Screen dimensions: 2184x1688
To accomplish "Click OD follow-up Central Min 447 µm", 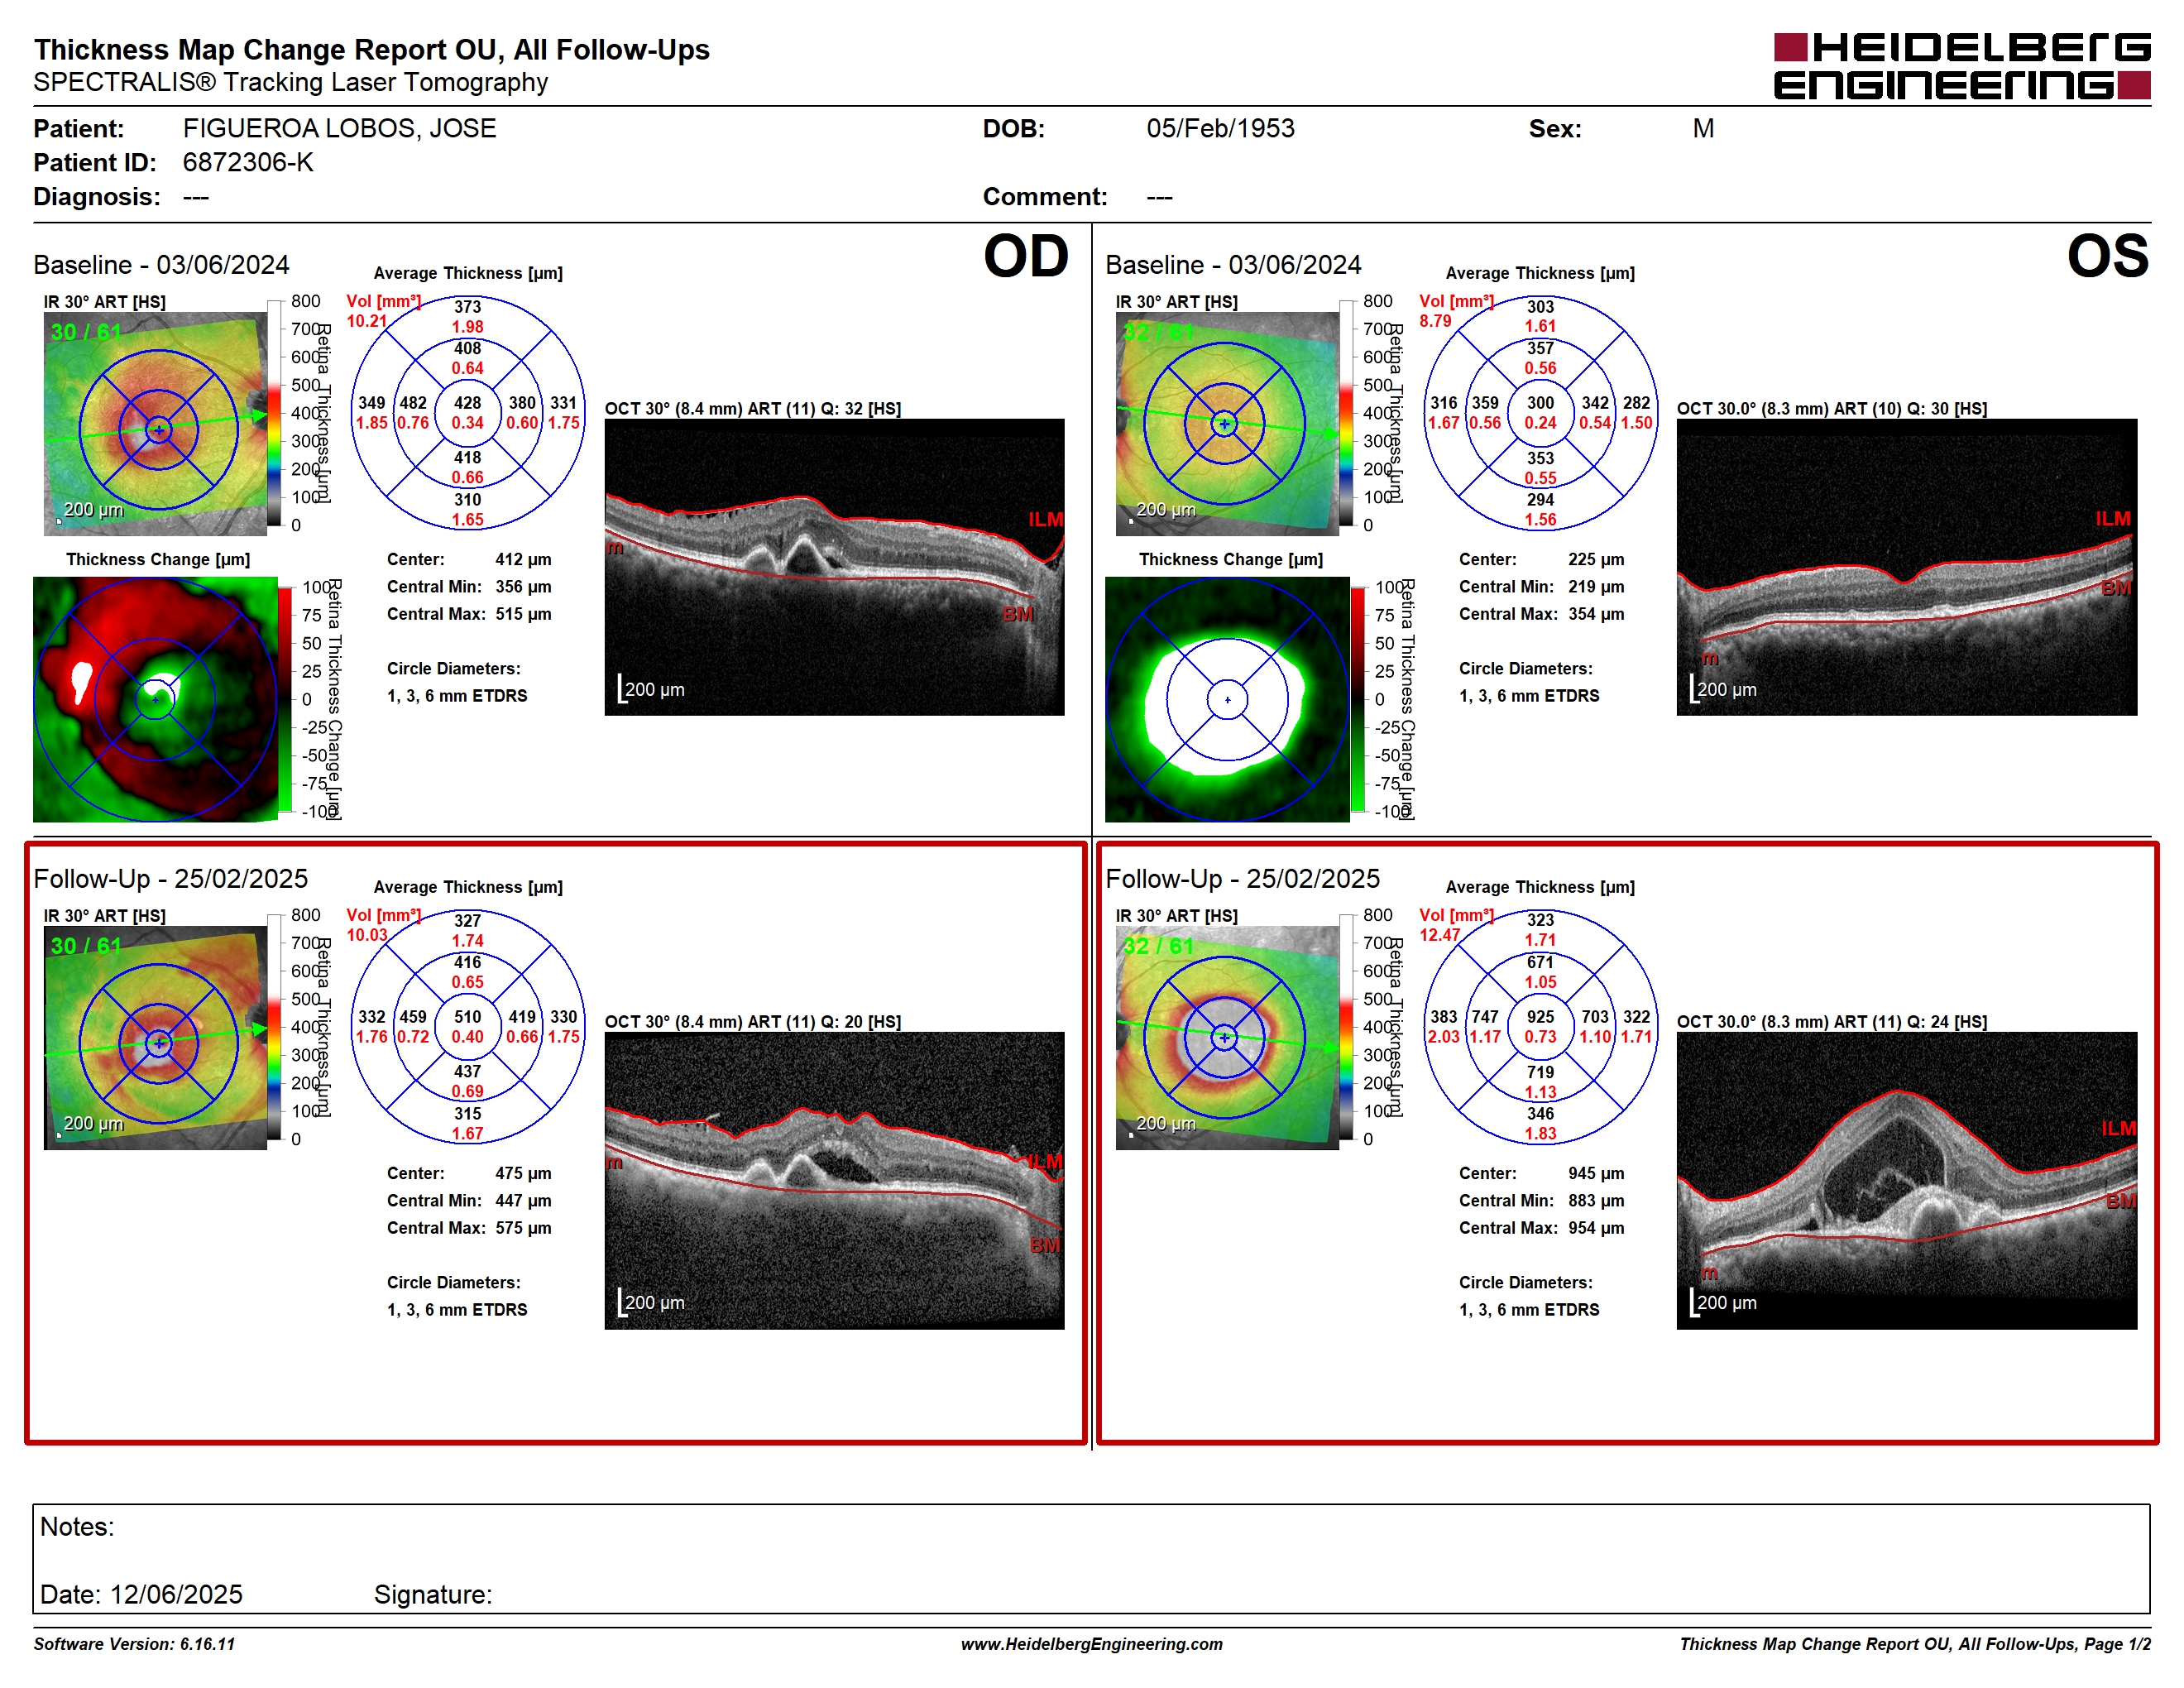I will coord(523,1201).
